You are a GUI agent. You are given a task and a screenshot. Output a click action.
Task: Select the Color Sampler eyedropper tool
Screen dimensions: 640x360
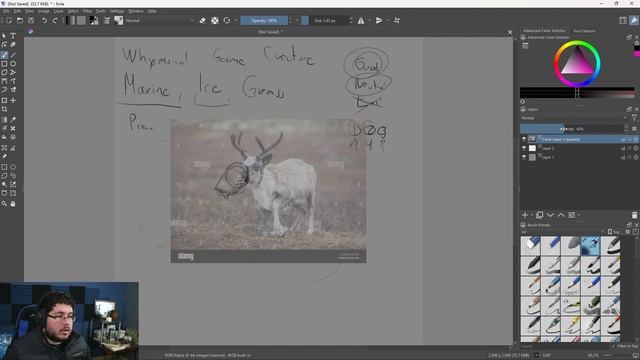13,120
